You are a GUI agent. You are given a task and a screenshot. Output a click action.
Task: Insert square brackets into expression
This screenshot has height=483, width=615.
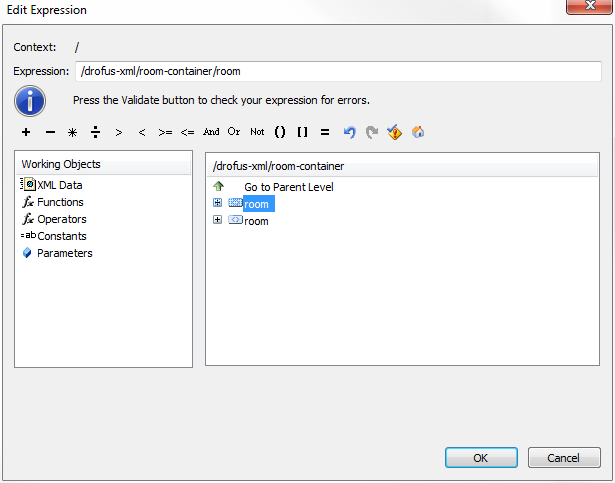(x=303, y=132)
